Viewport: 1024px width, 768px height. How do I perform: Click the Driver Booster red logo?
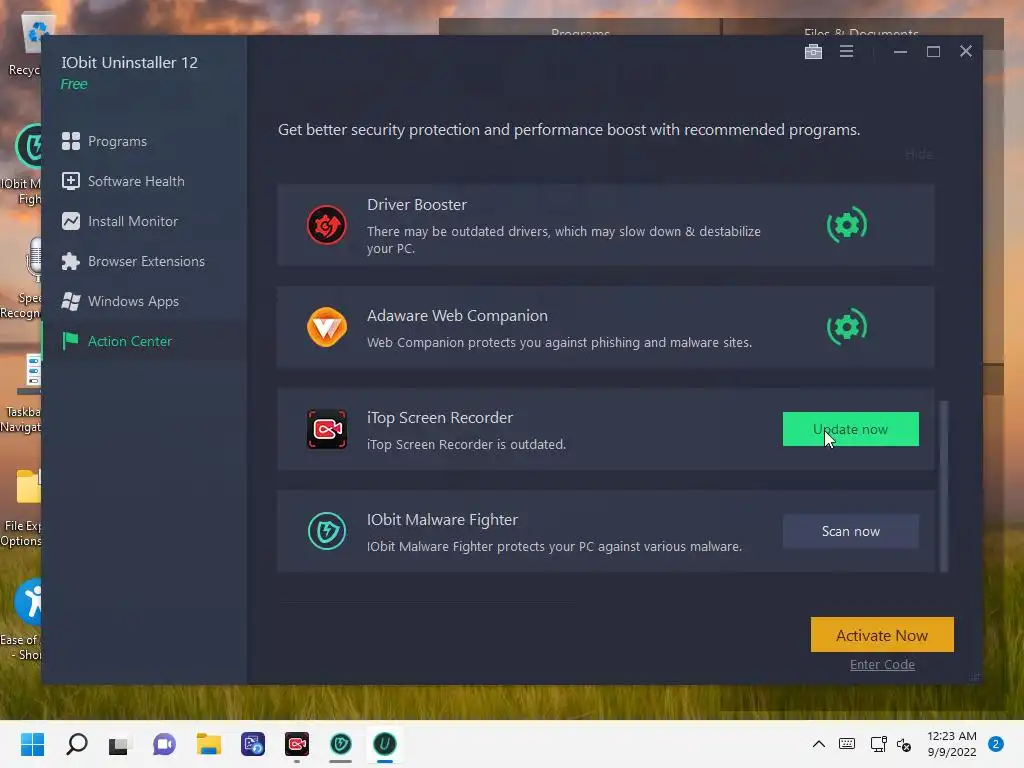point(327,225)
